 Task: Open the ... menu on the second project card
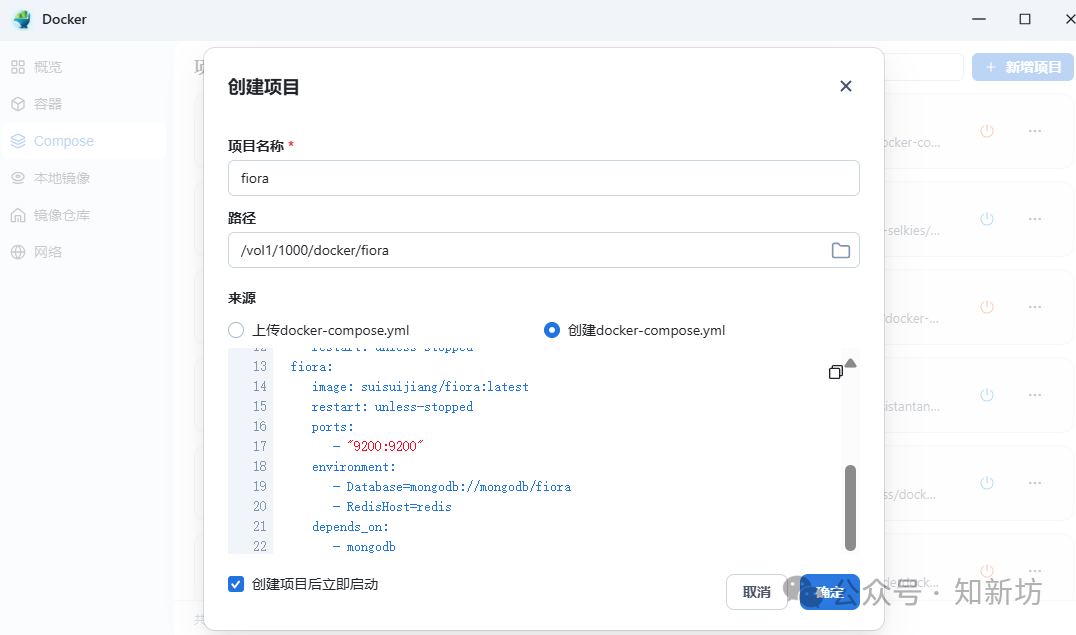pos(1034,219)
